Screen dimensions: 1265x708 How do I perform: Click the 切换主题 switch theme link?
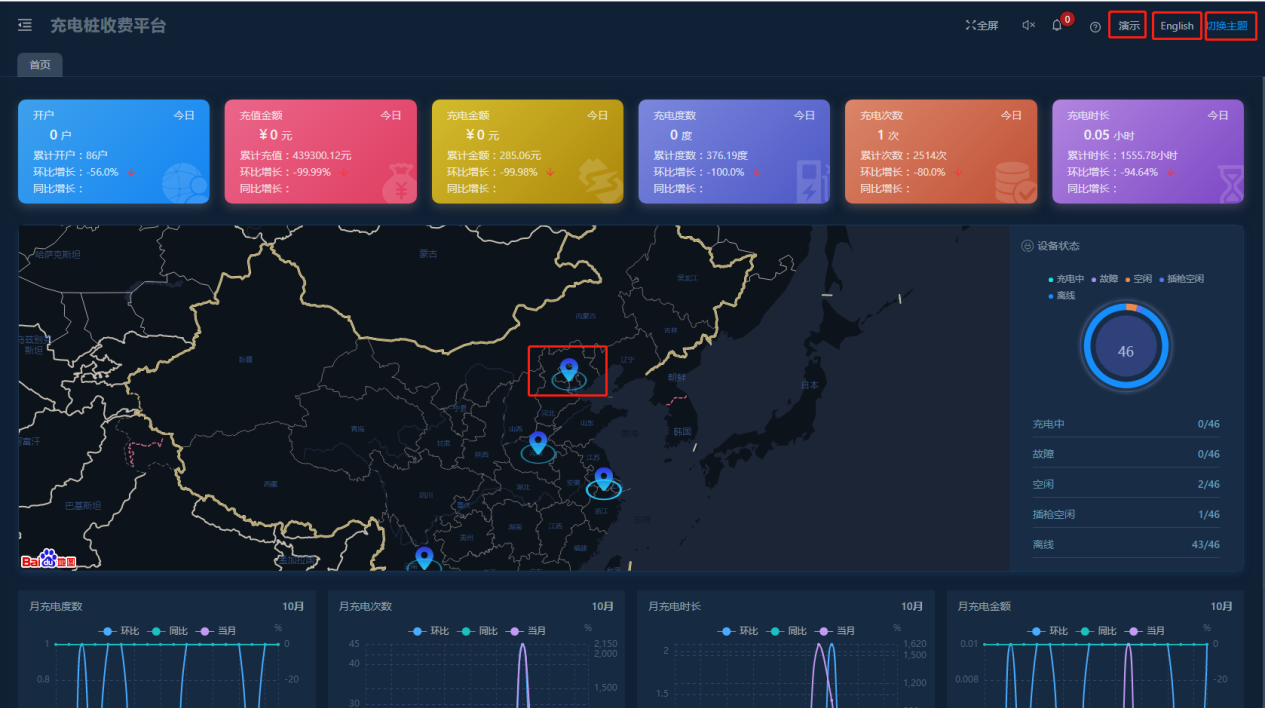pos(1228,26)
